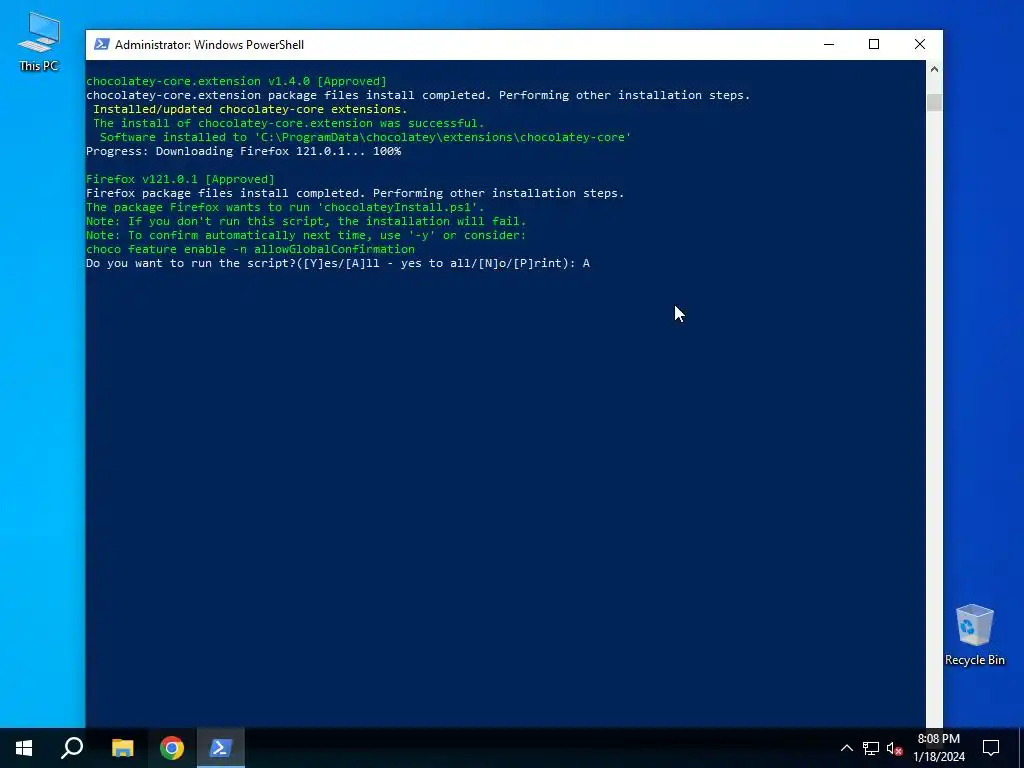Click the scrollbar up arrow
1024x768 pixels.
tap(934, 69)
